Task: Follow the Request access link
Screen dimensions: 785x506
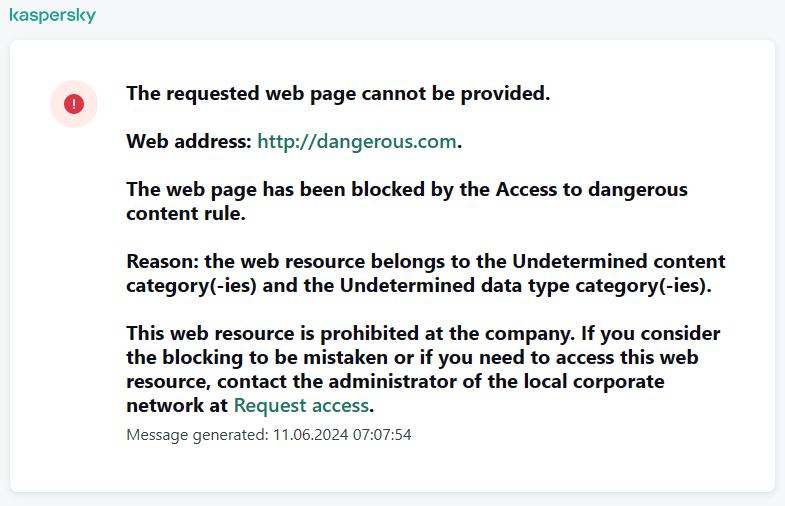Action: [x=302, y=405]
